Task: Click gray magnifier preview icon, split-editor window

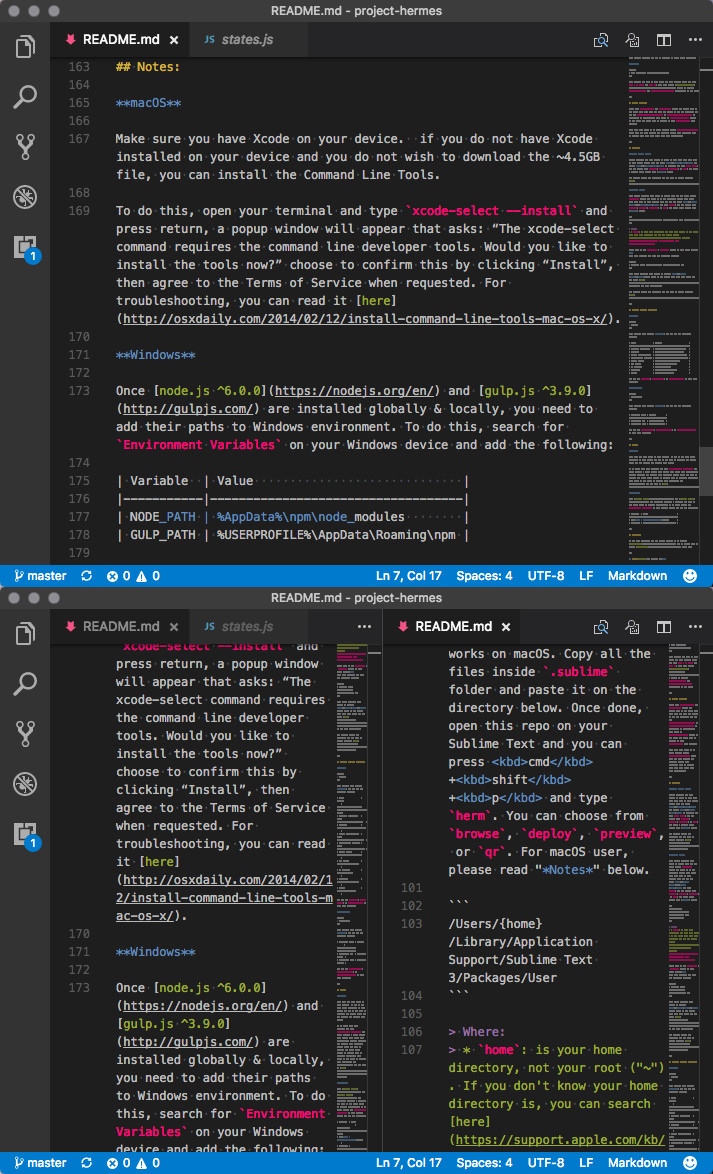Action: (x=633, y=627)
